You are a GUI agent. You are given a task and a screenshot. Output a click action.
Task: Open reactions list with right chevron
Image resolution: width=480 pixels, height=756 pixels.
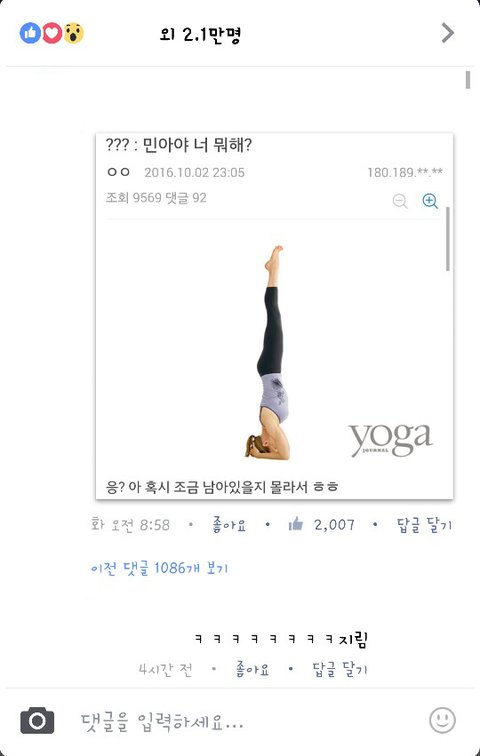pyautogui.click(x=448, y=33)
